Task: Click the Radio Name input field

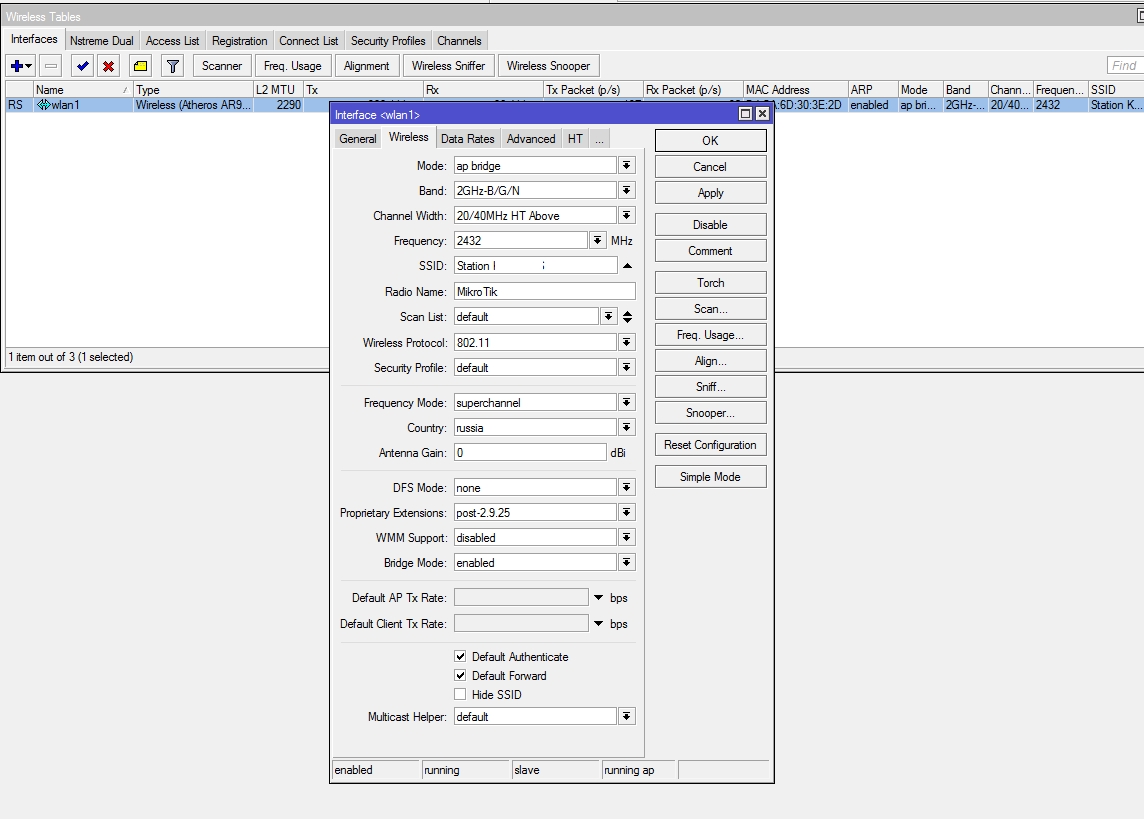Action: pos(544,292)
